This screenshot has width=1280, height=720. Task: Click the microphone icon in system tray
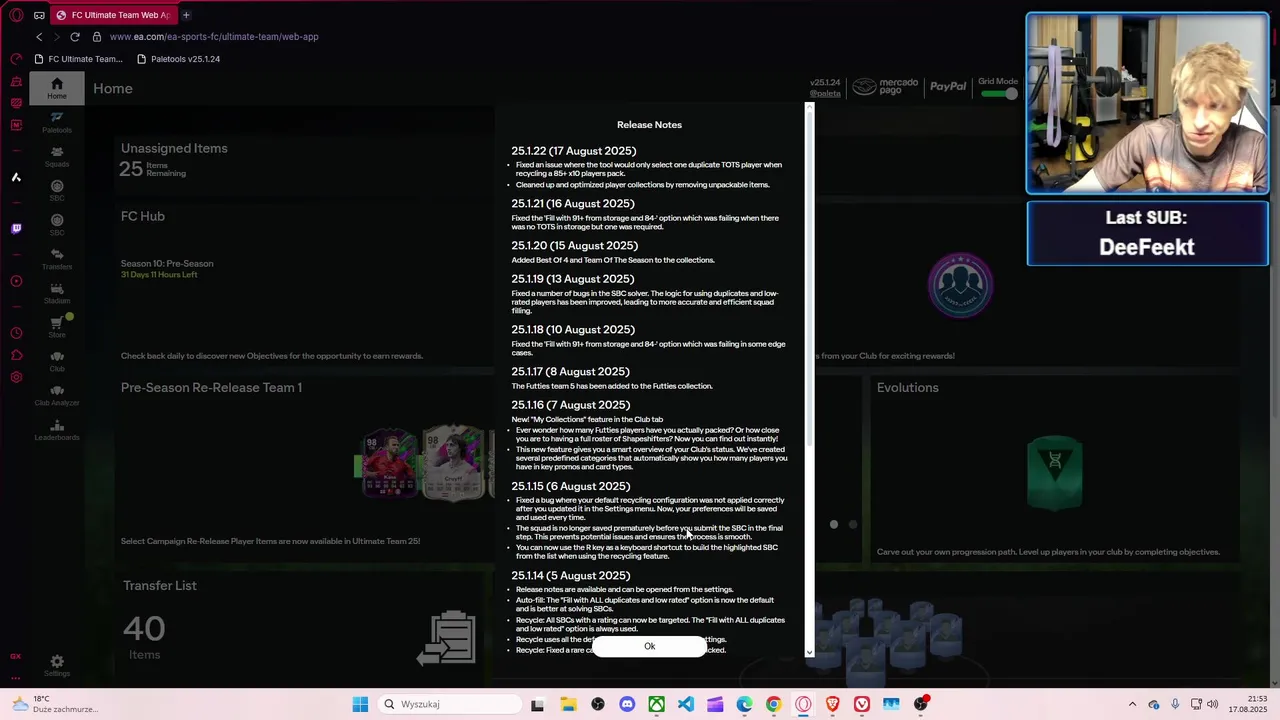[x=1175, y=704]
